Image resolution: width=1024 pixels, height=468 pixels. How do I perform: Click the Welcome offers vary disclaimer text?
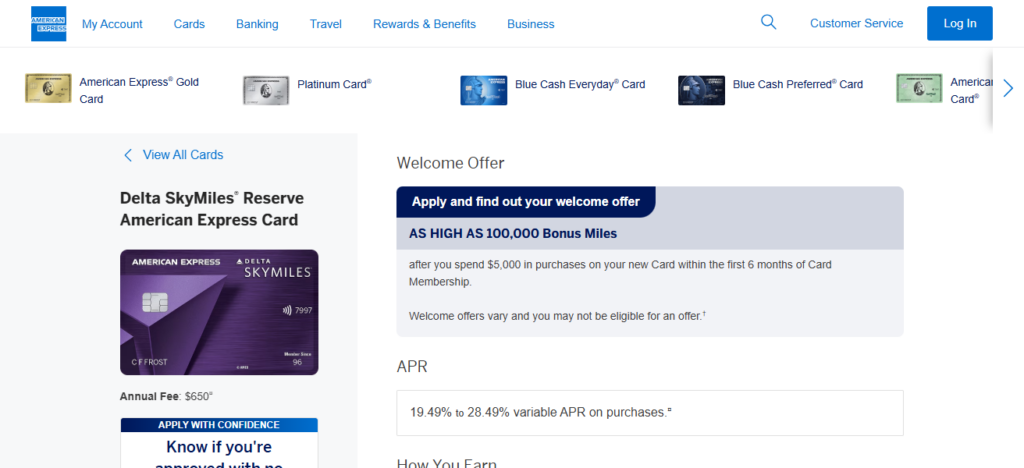[558, 316]
